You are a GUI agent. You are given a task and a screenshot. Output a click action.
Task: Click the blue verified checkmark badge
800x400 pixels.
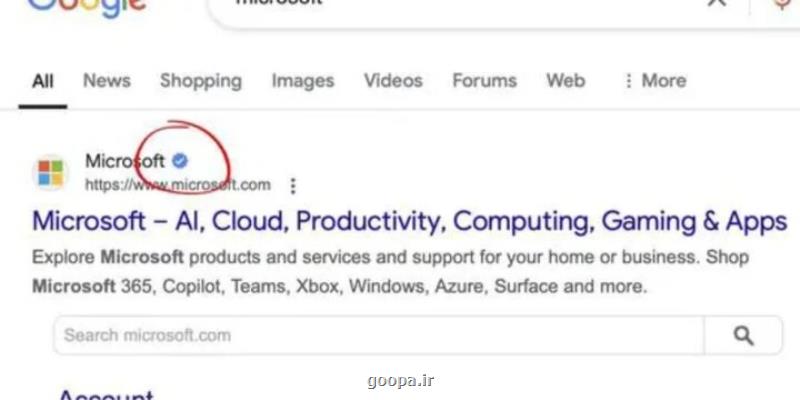[x=180, y=161]
